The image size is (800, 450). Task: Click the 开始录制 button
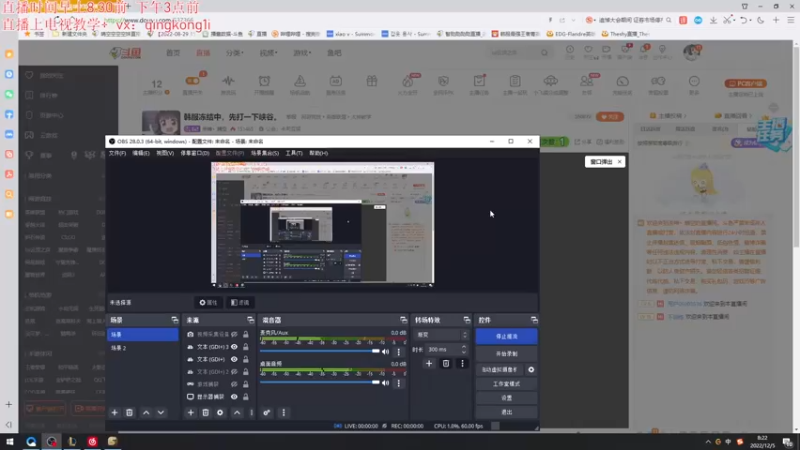tap(506, 354)
